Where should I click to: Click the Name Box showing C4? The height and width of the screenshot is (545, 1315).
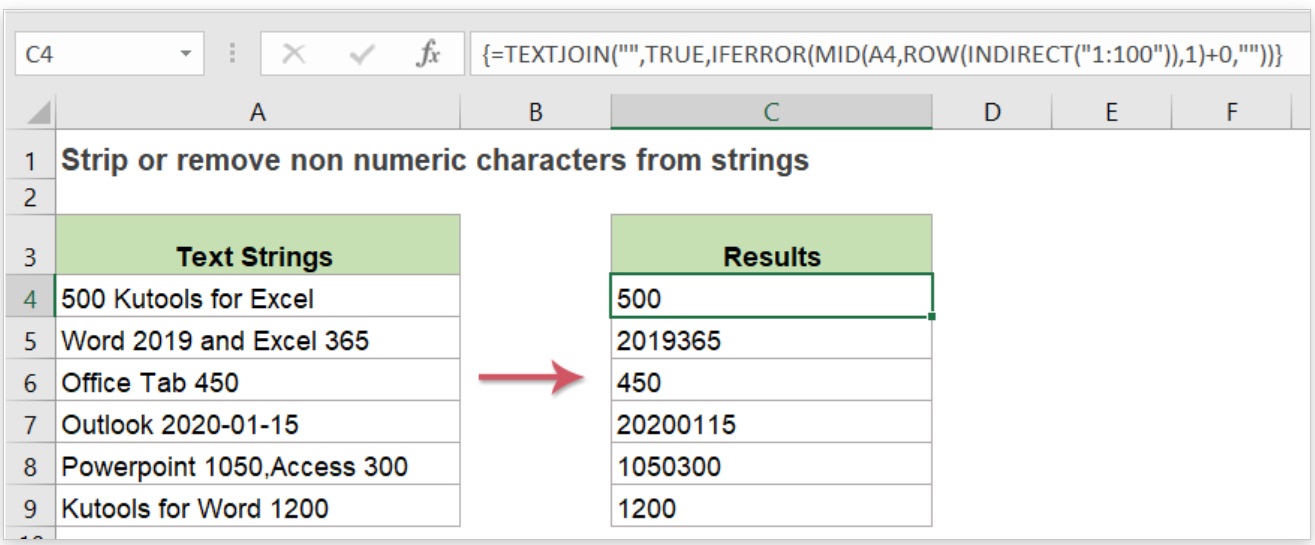[x=110, y=55]
